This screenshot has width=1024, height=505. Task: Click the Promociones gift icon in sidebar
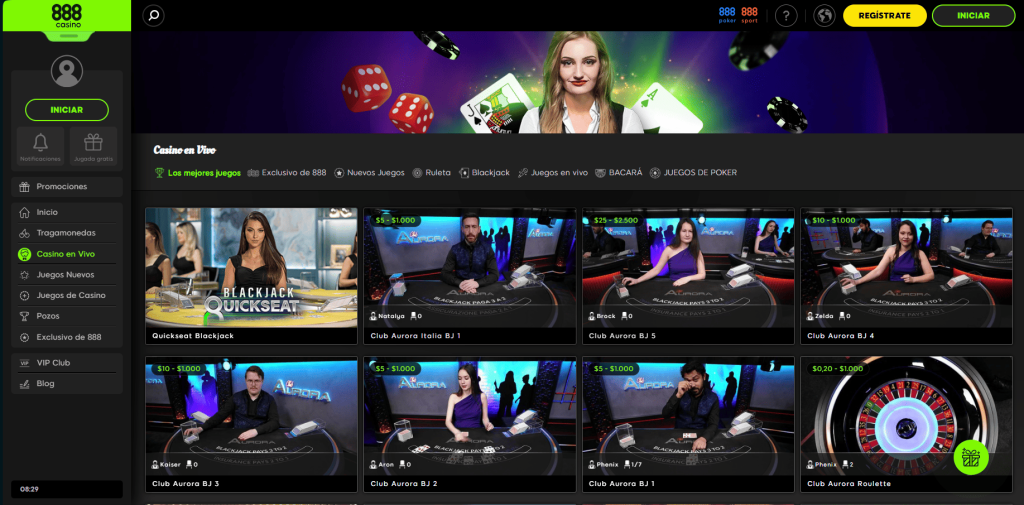pyautogui.click(x=25, y=187)
